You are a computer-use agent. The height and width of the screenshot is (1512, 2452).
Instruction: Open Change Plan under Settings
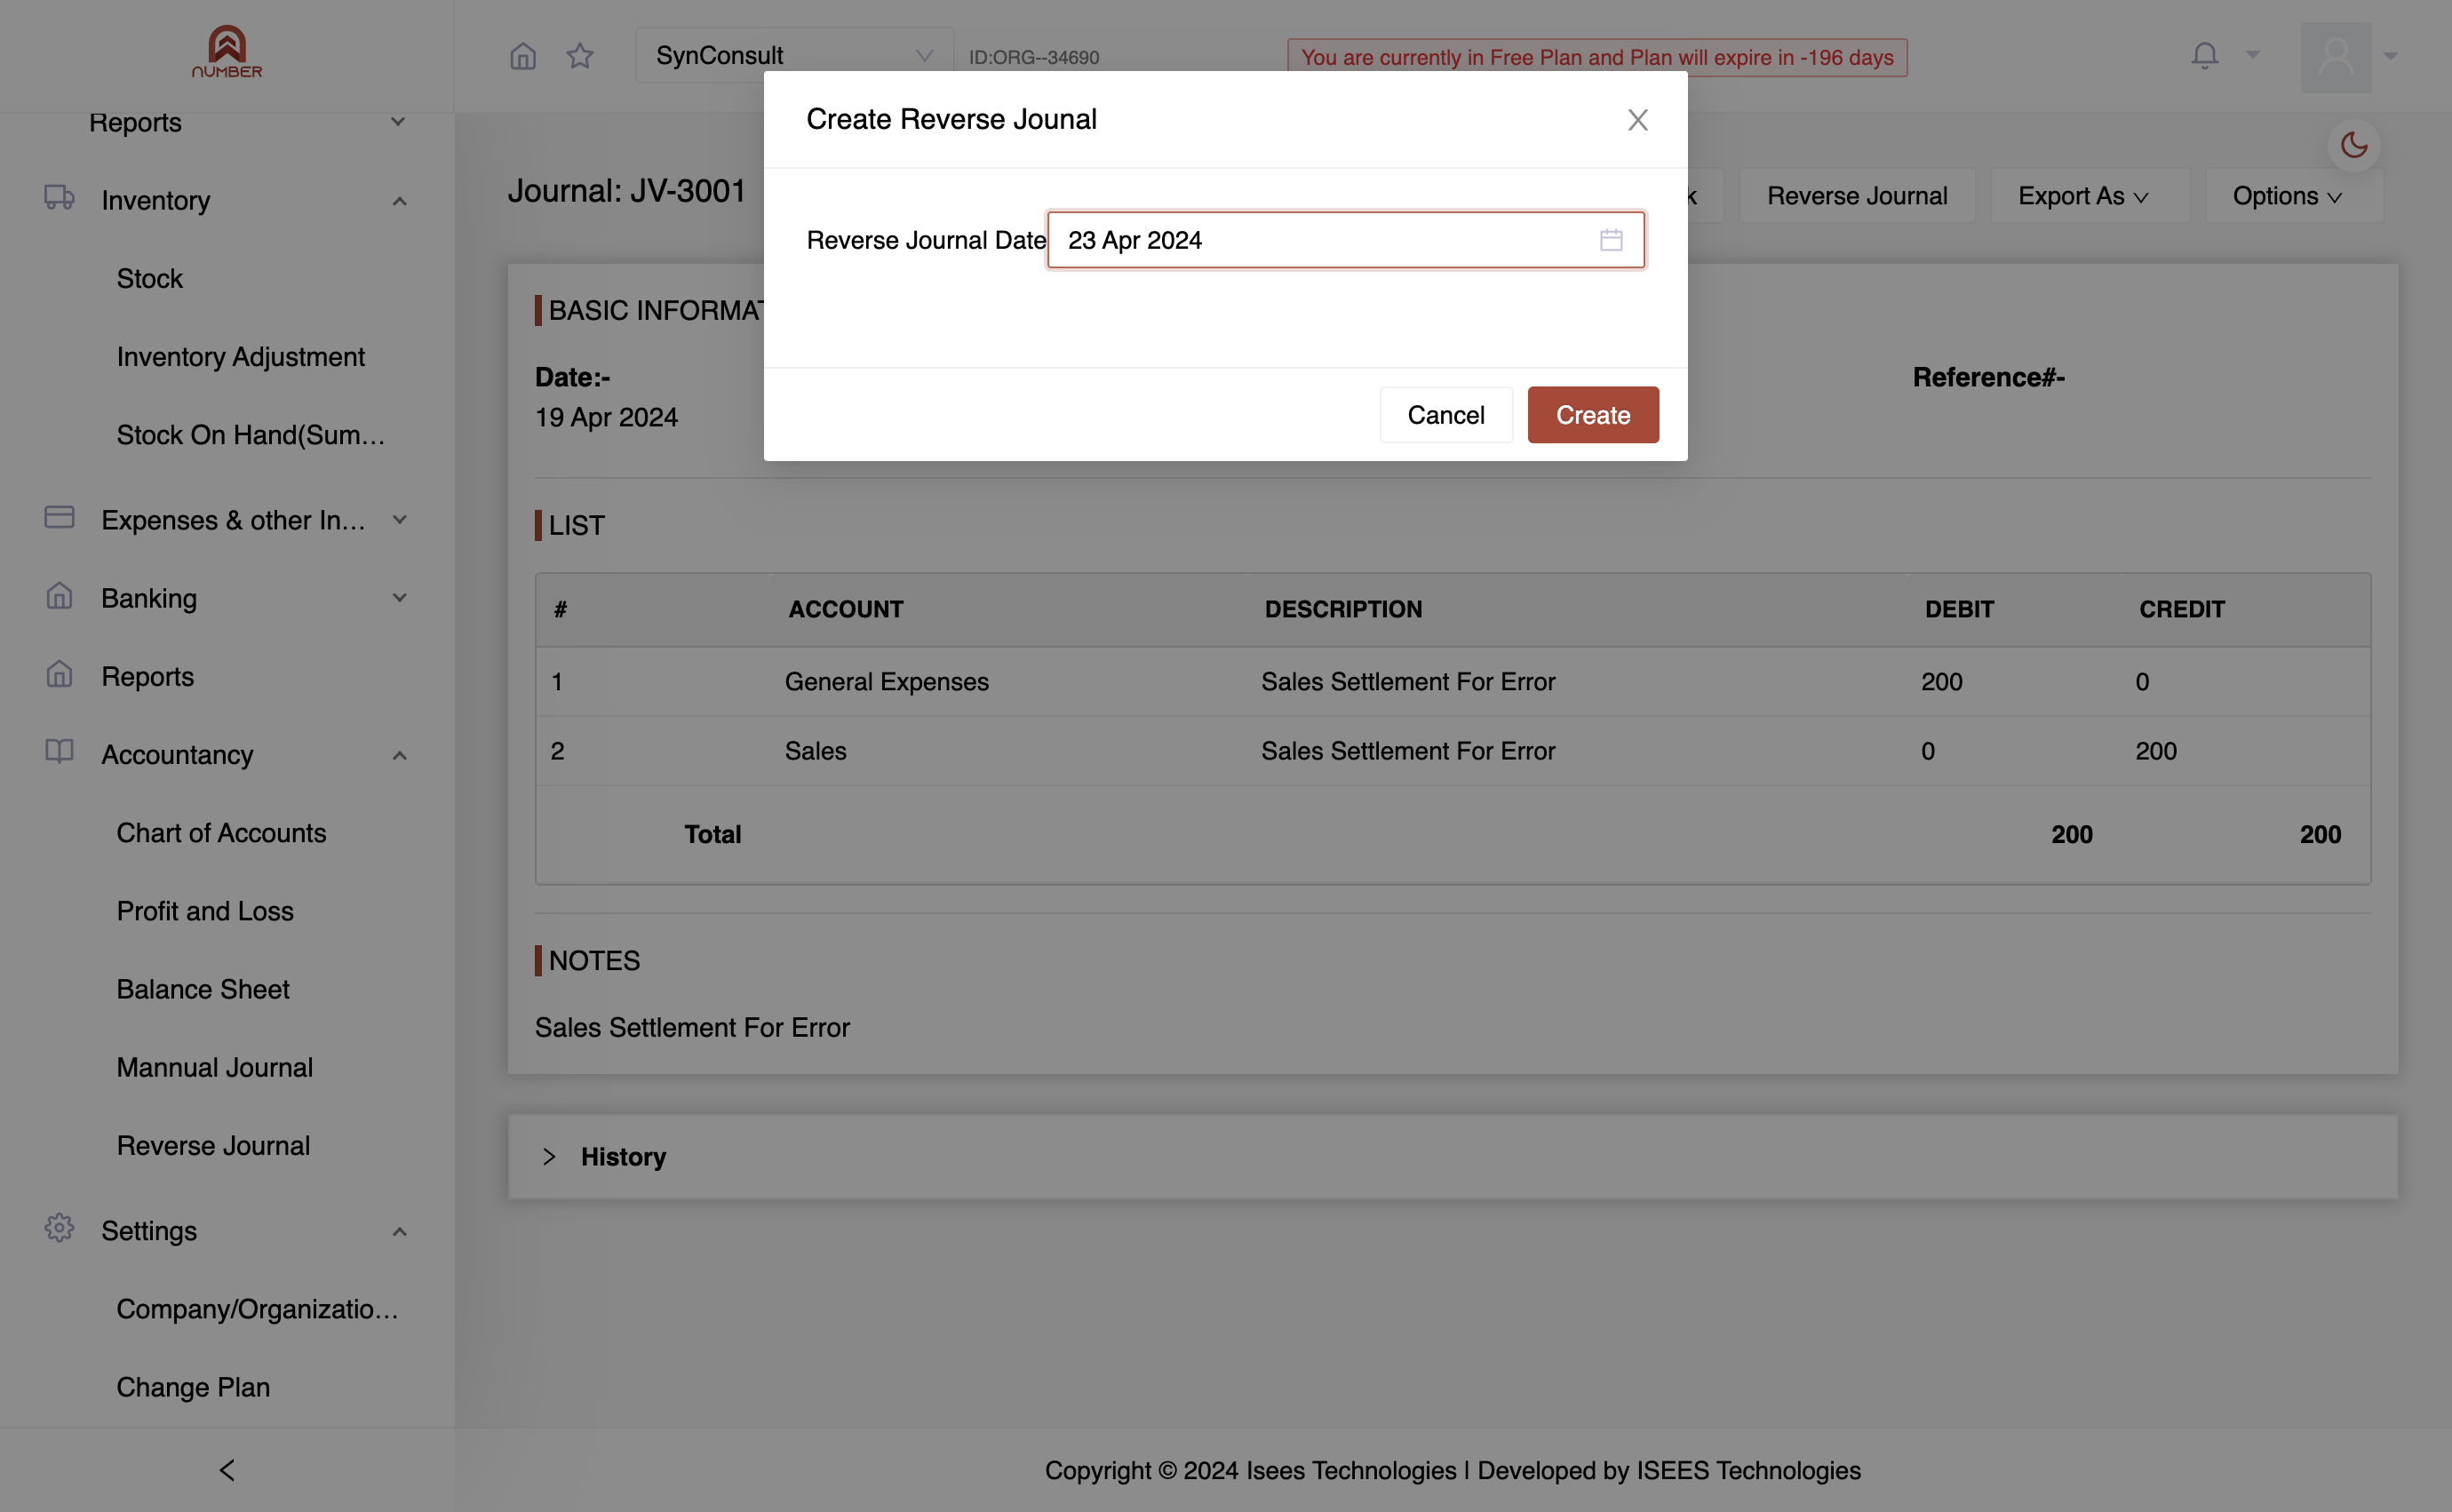click(x=193, y=1387)
